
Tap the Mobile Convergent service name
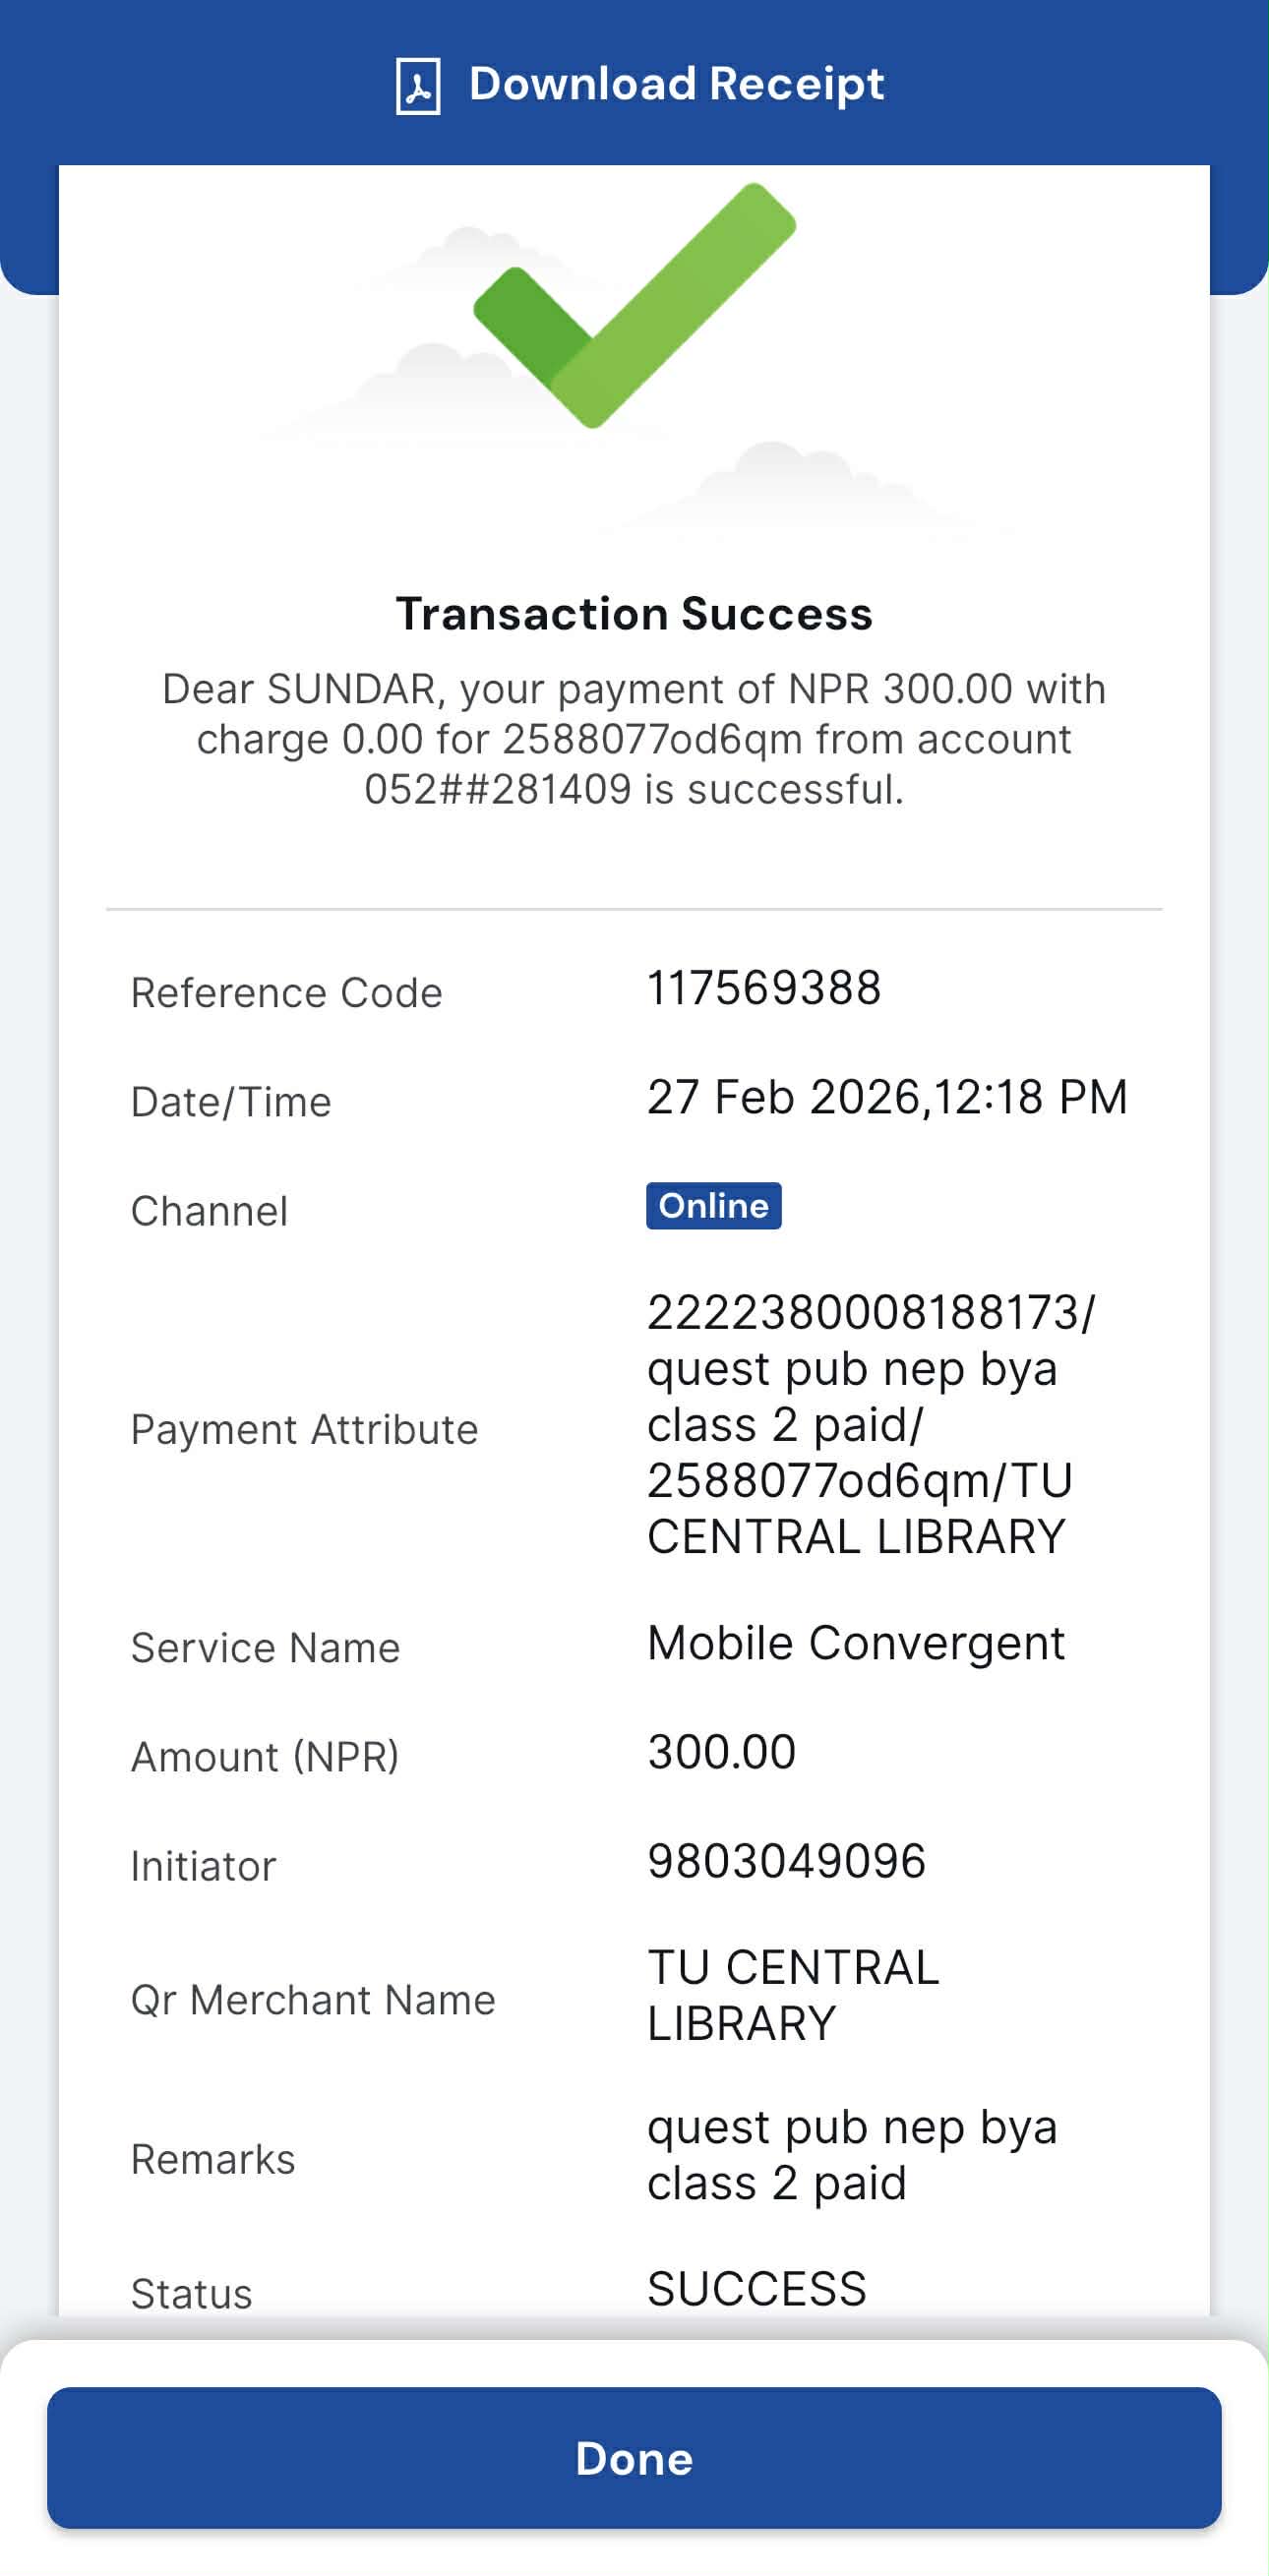tap(856, 1643)
